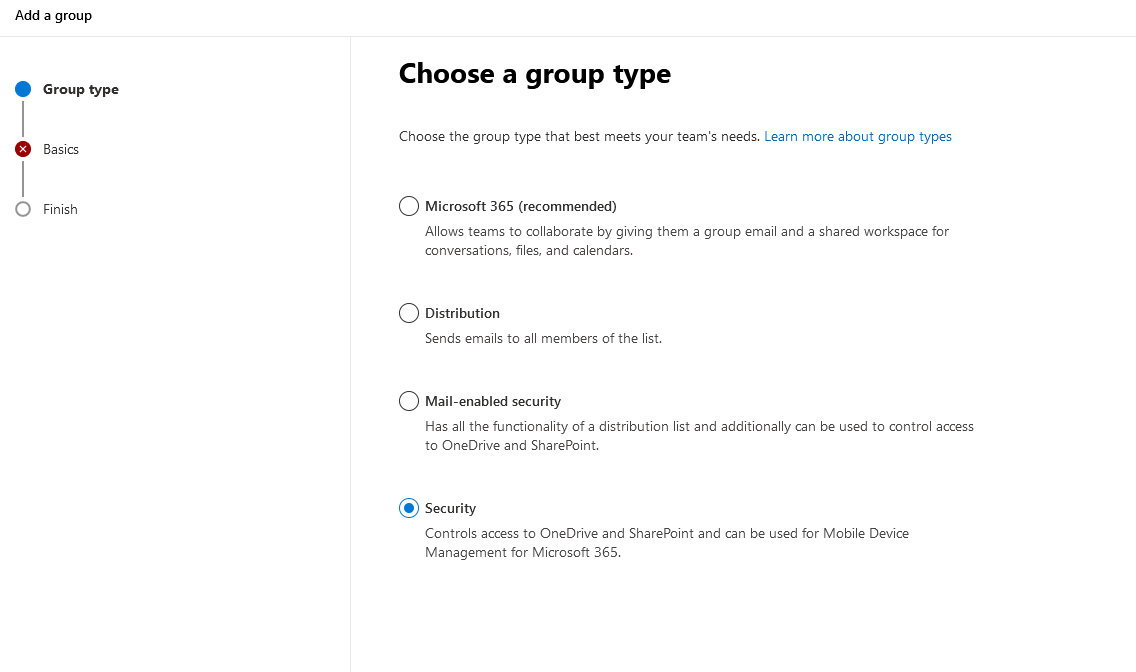The image size is (1136, 672).
Task: Open Learn more about group types link
Action: (858, 137)
